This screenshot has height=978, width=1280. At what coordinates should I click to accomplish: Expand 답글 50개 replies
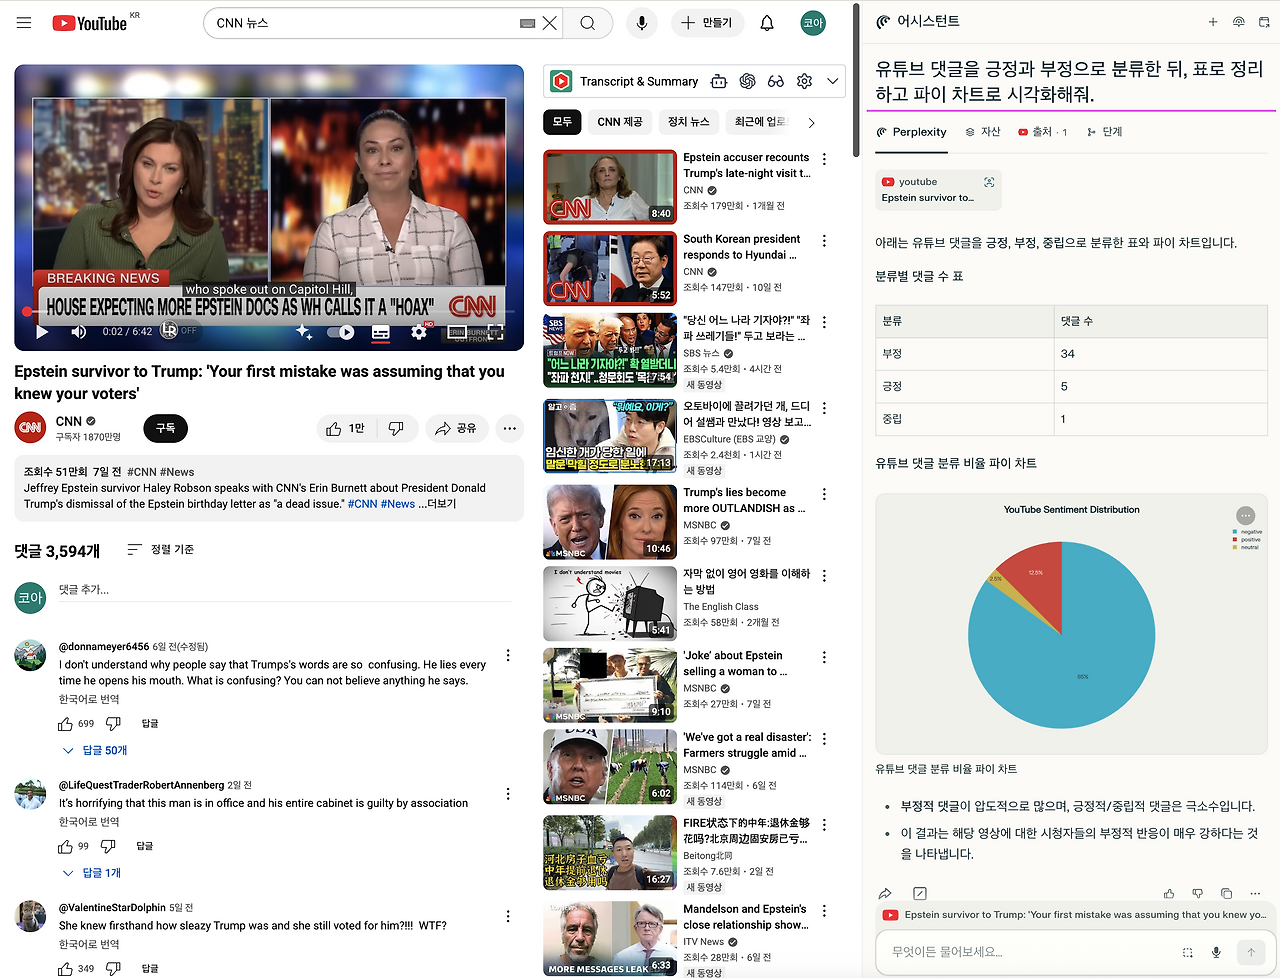tap(95, 750)
